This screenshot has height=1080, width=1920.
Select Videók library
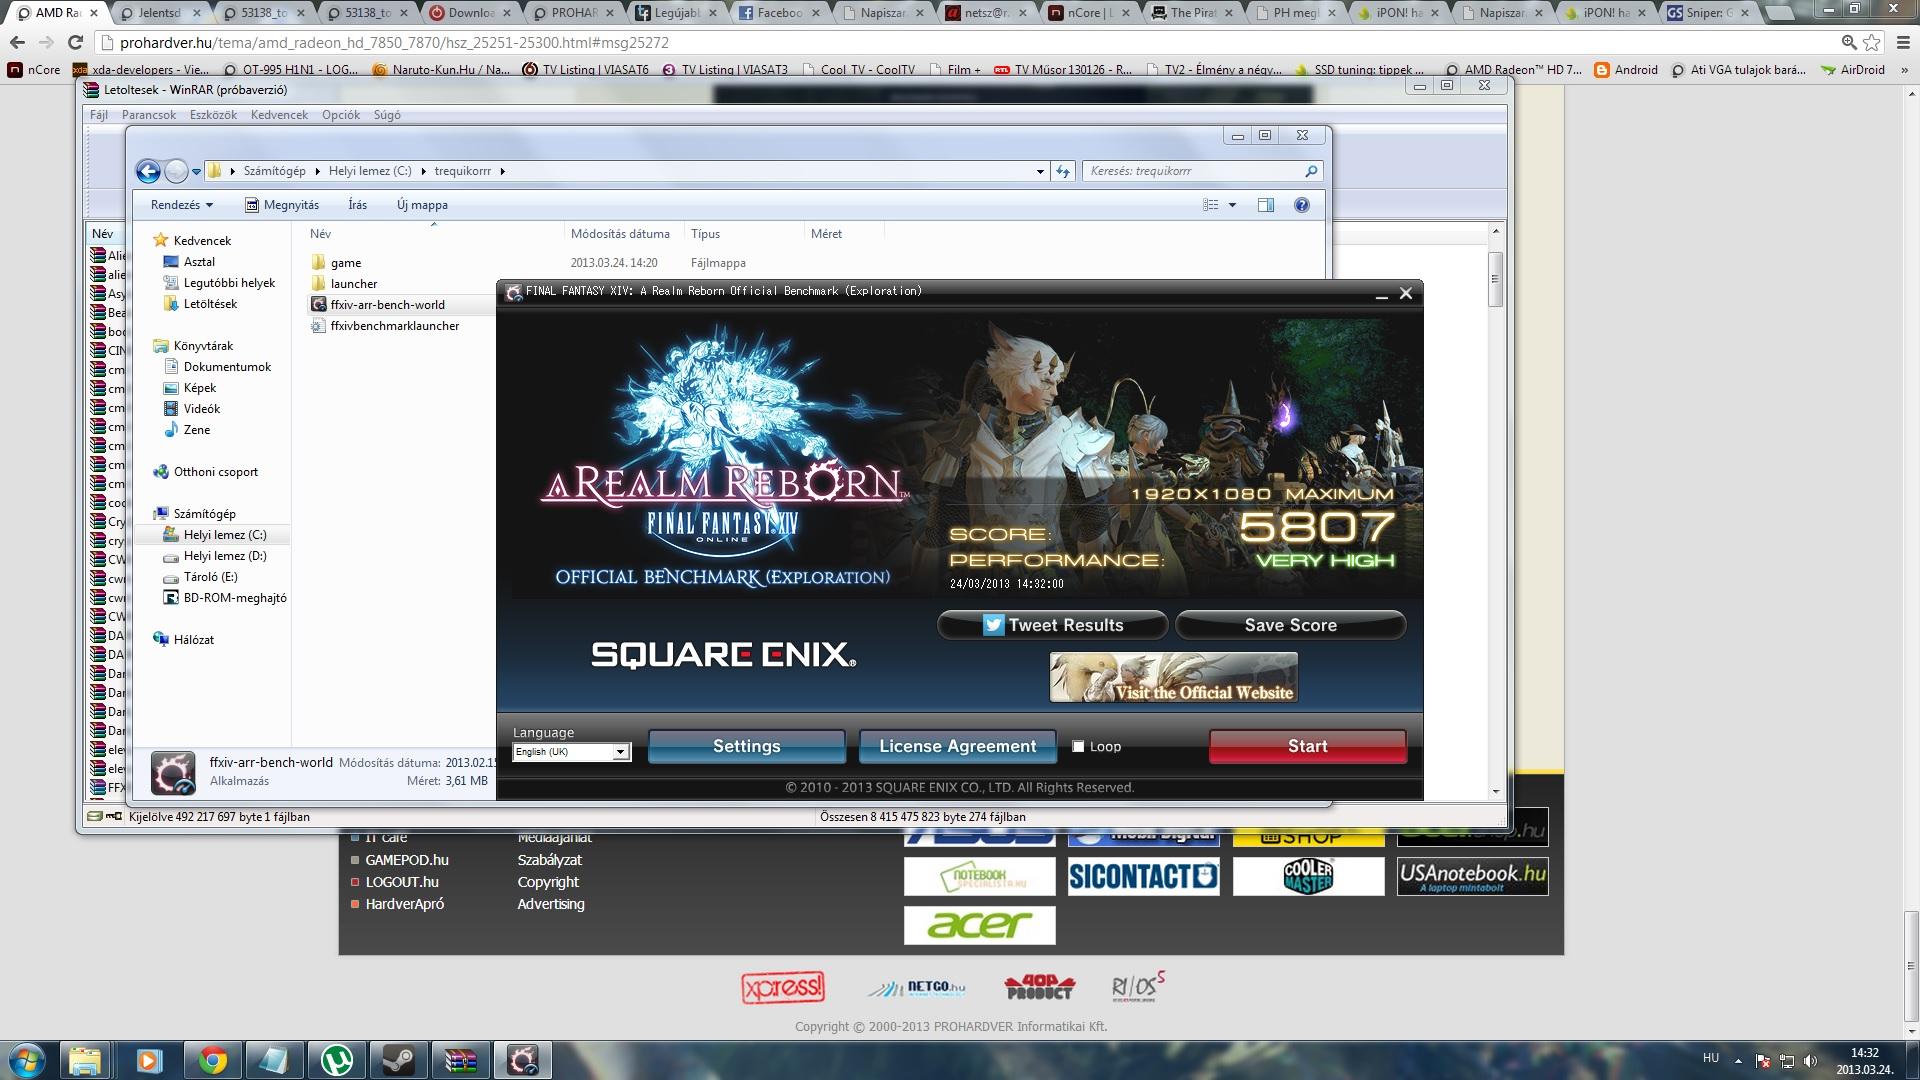(x=201, y=409)
